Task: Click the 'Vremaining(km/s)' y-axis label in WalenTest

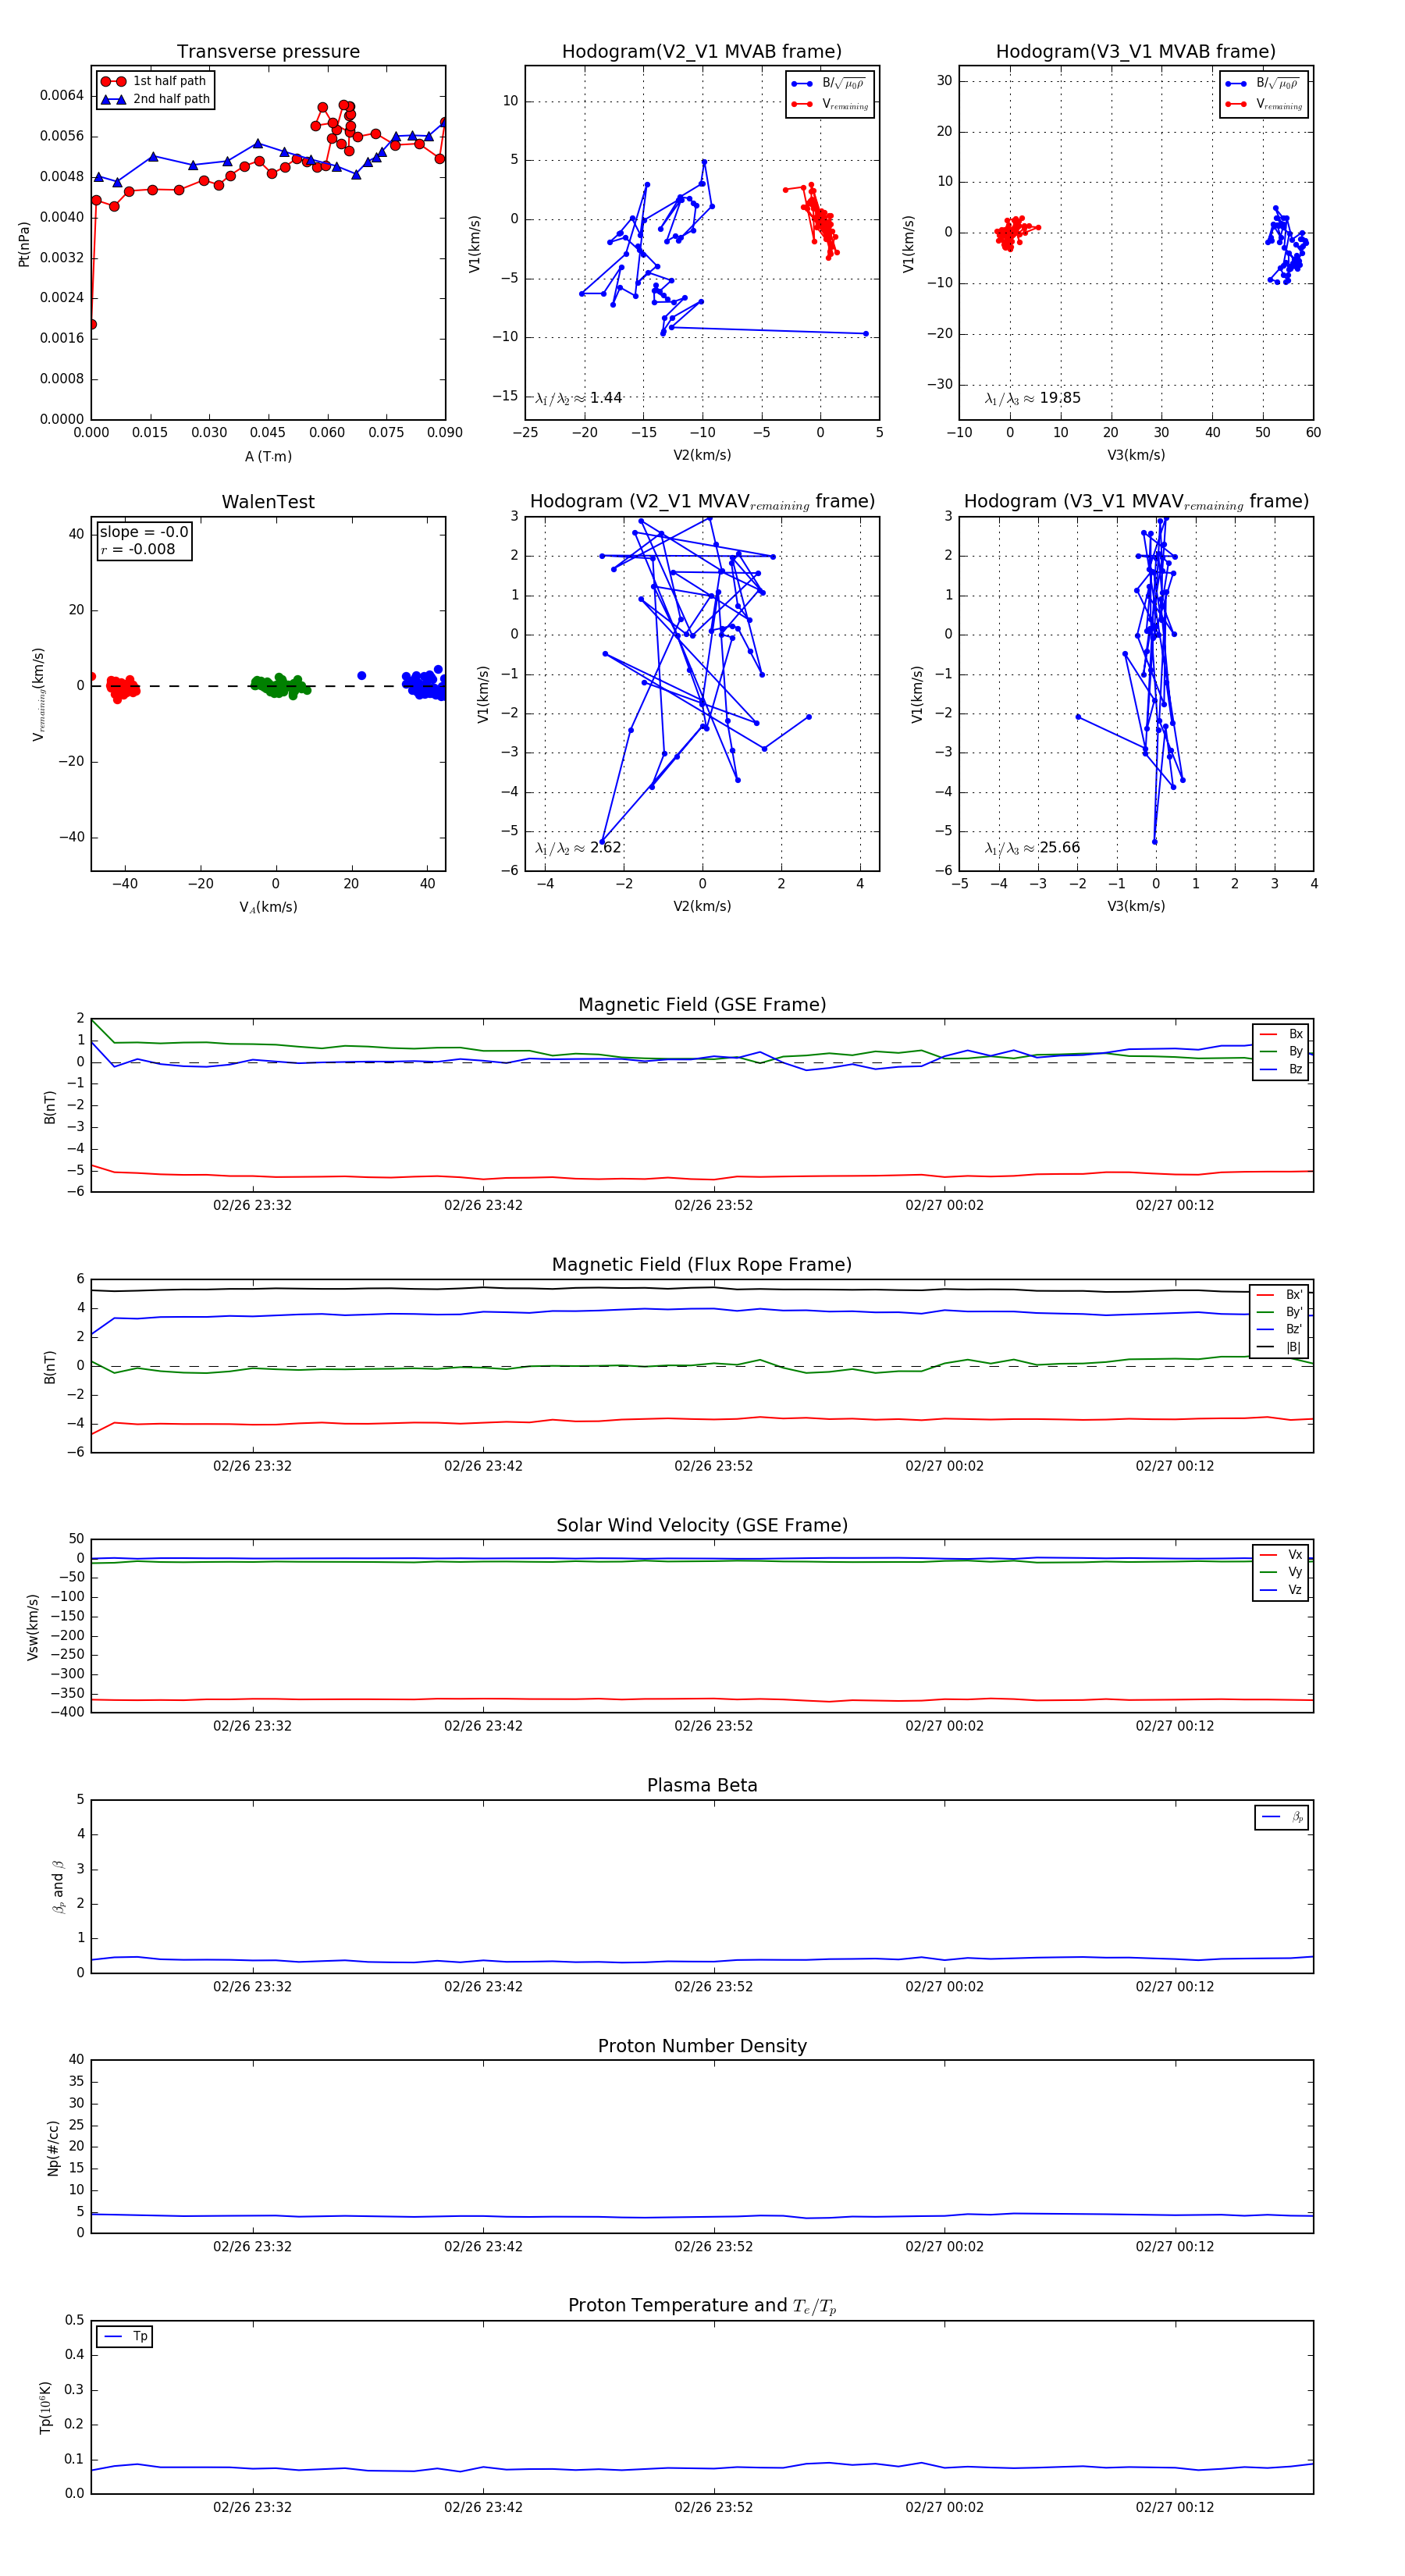Action: [x=38, y=694]
